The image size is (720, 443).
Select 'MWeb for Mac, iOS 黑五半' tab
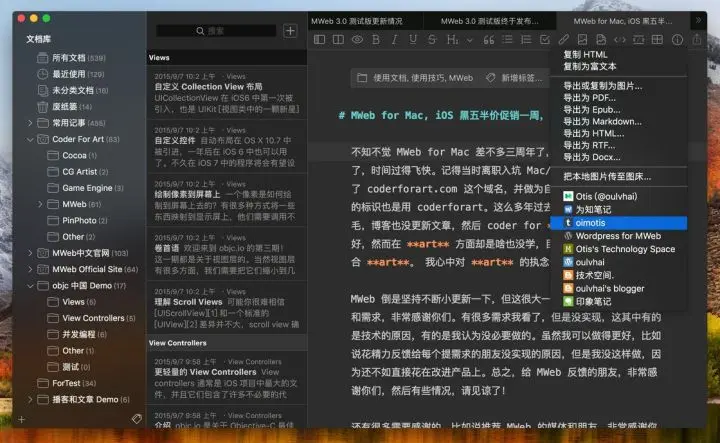coord(623,21)
